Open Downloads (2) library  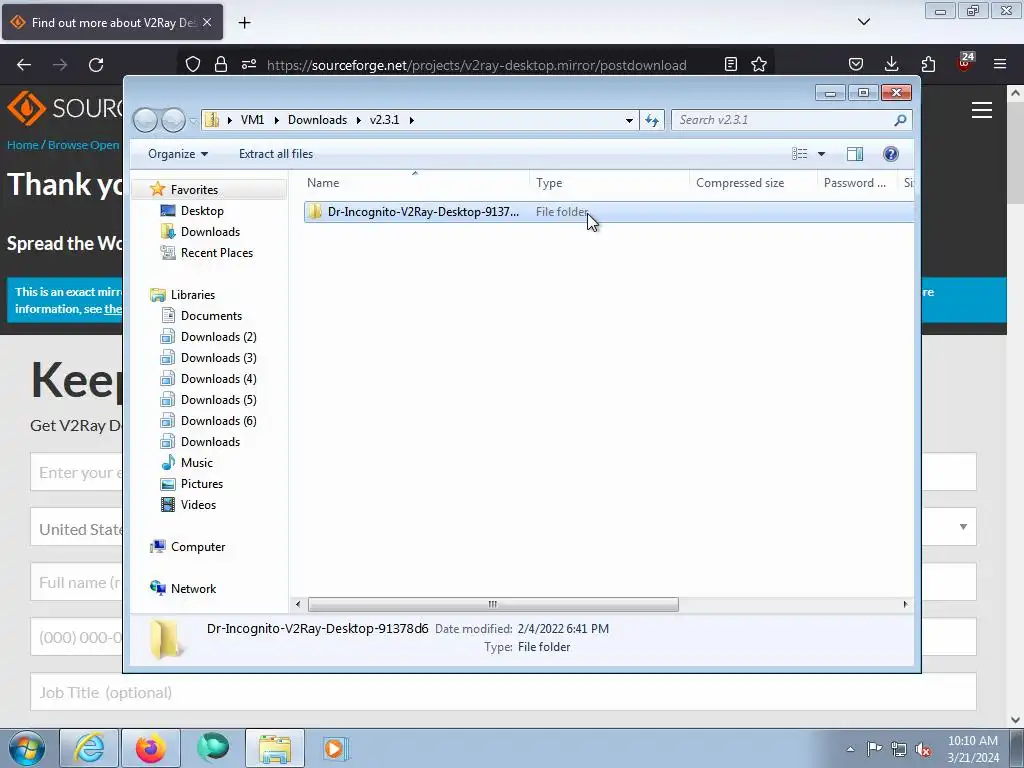pos(218,337)
